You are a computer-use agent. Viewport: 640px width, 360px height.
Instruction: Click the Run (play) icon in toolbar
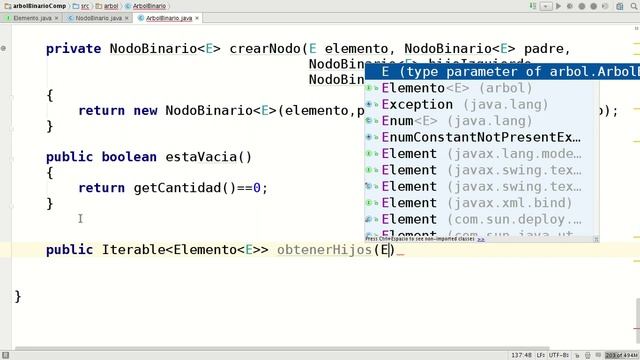(558, 6)
